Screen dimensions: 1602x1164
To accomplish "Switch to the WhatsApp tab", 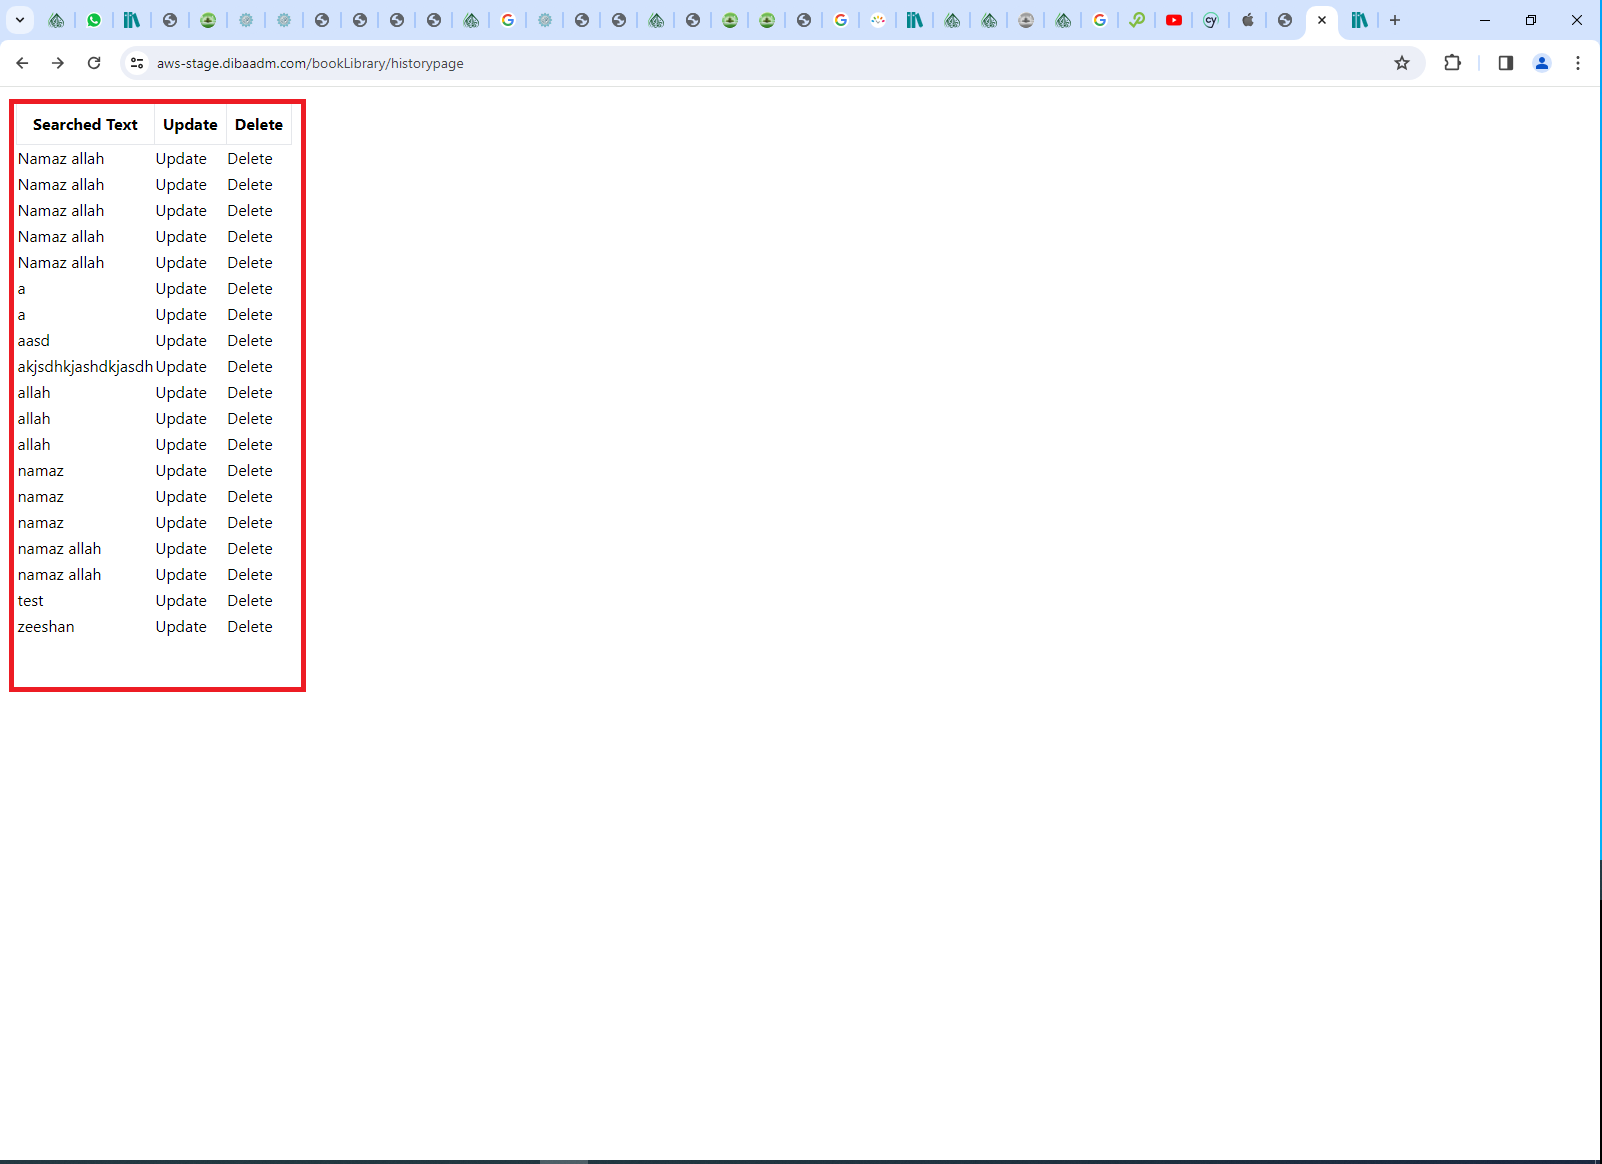I will (x=94, y=20).
